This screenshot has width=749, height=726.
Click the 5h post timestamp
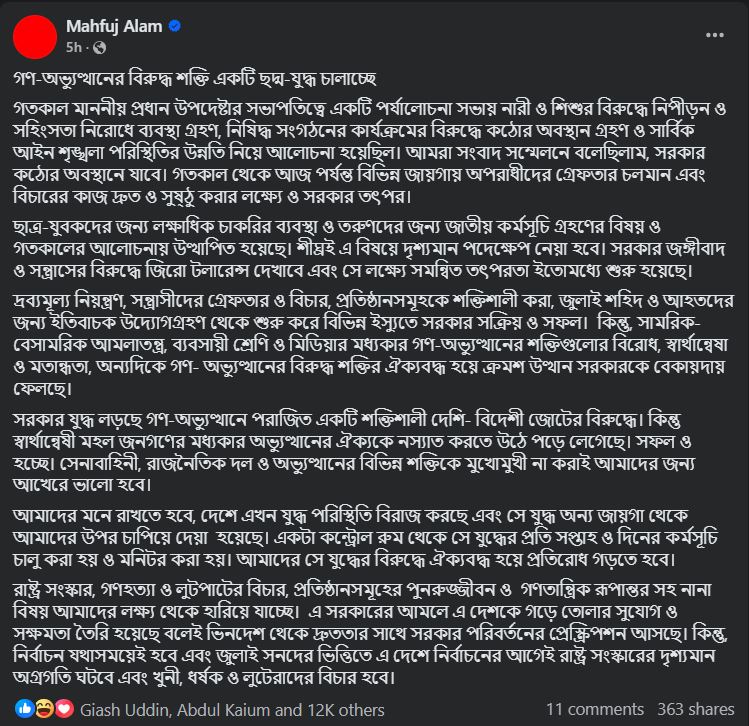75,47
